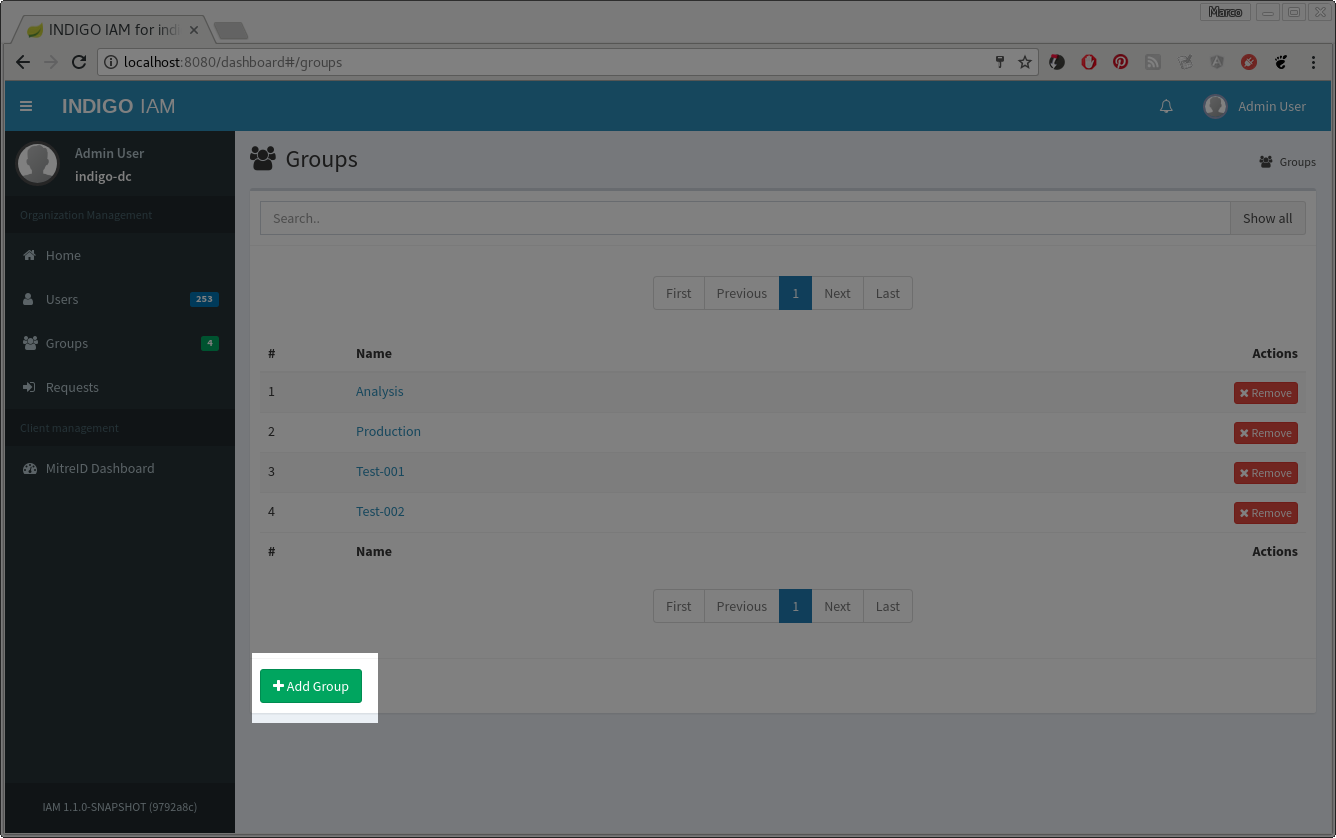Reload the page with refresh icon

pyautogui.click(x=79, y=62)
